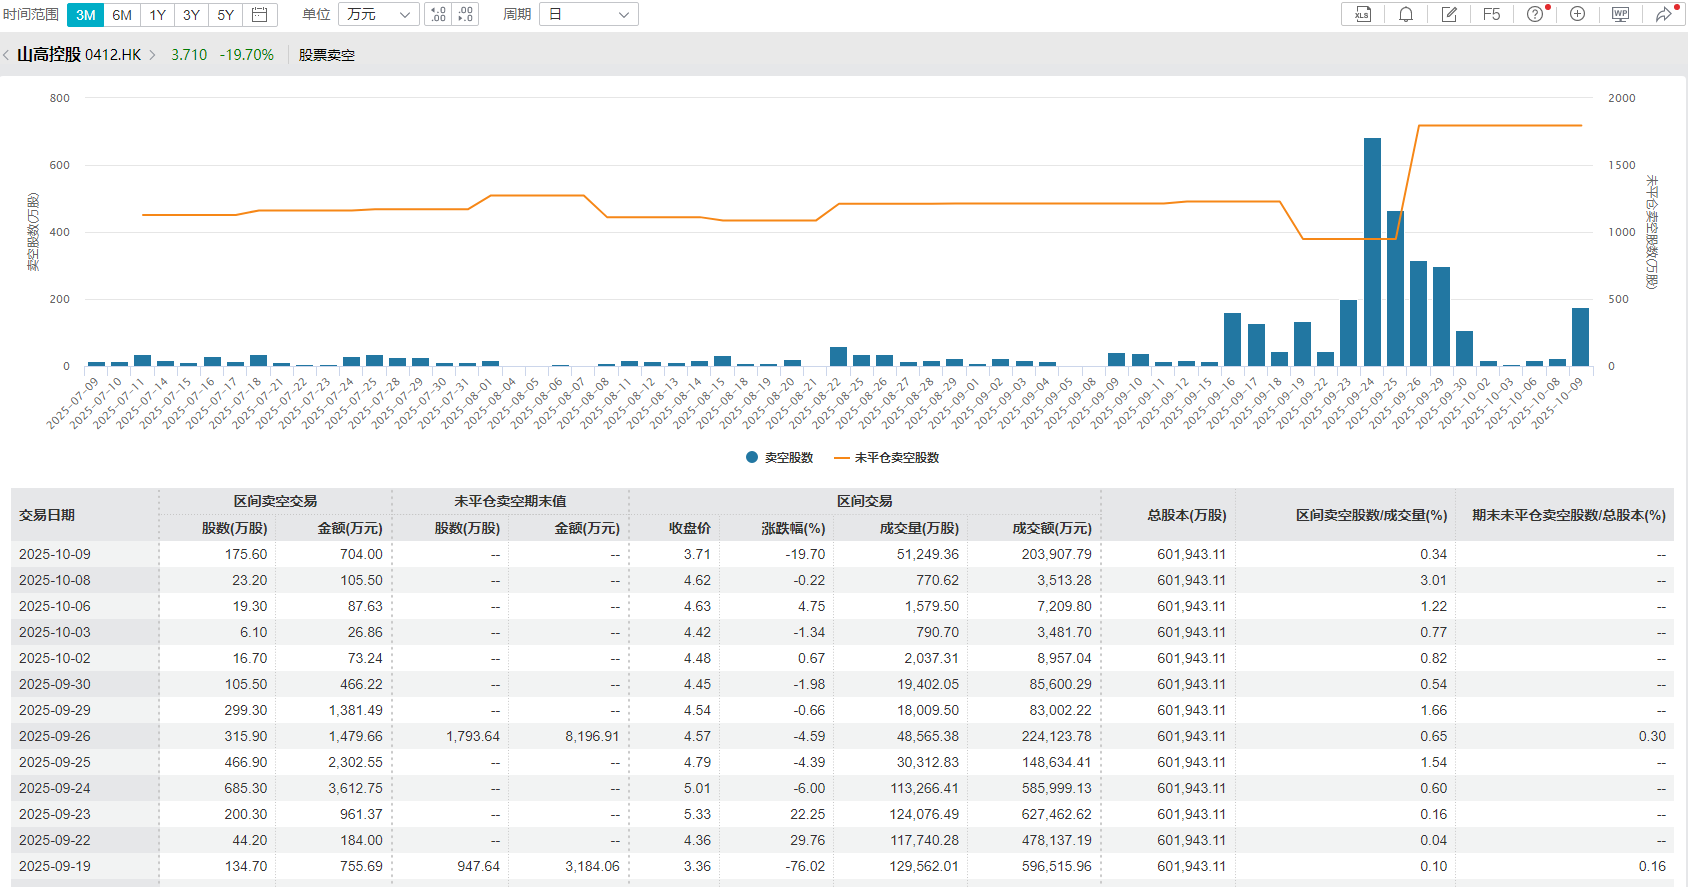Click the circled plus add icon

pyautogui.click(x=1577, y=14)
